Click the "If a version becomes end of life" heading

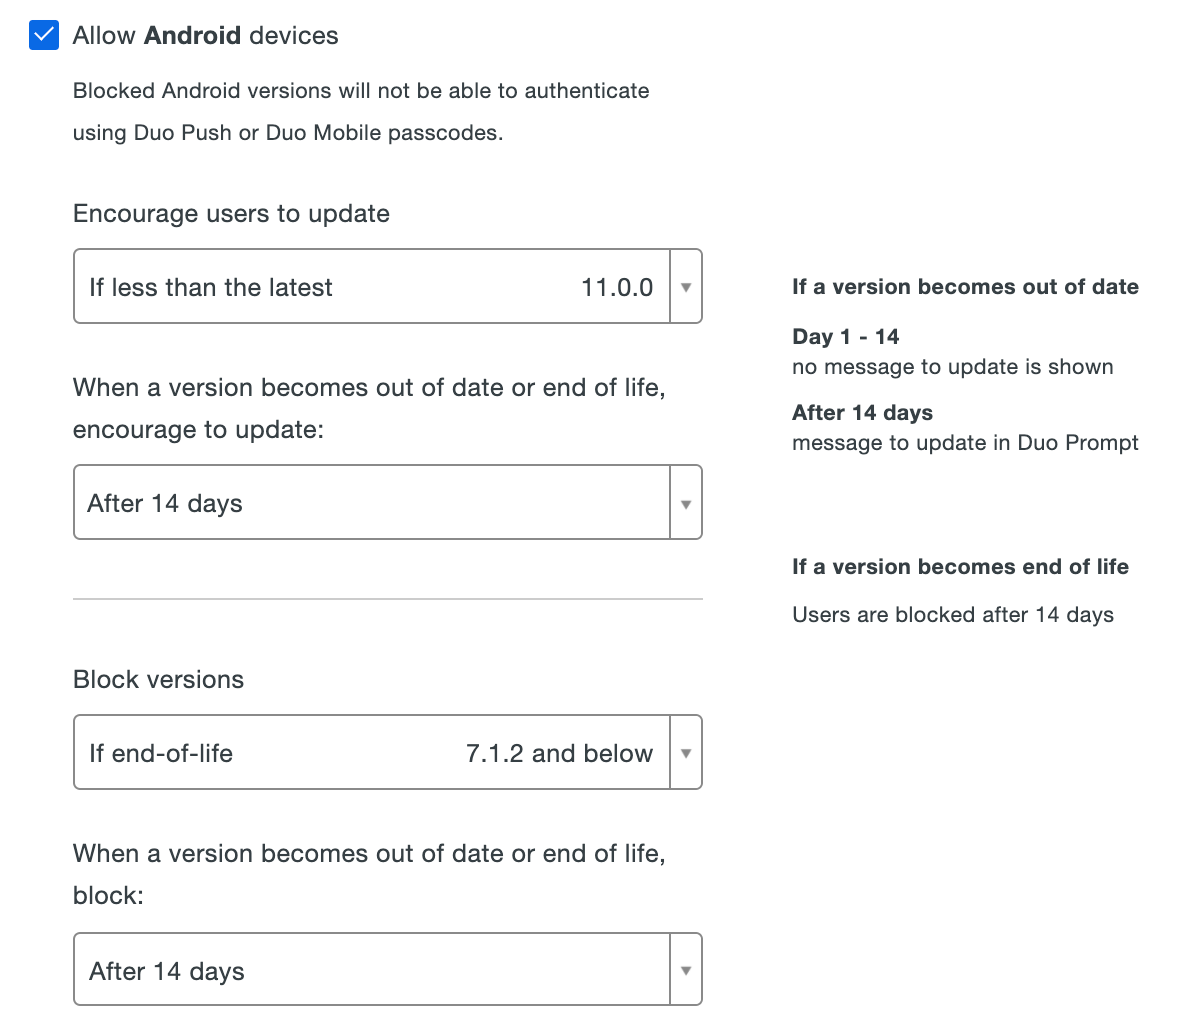(x=960, y=567)
